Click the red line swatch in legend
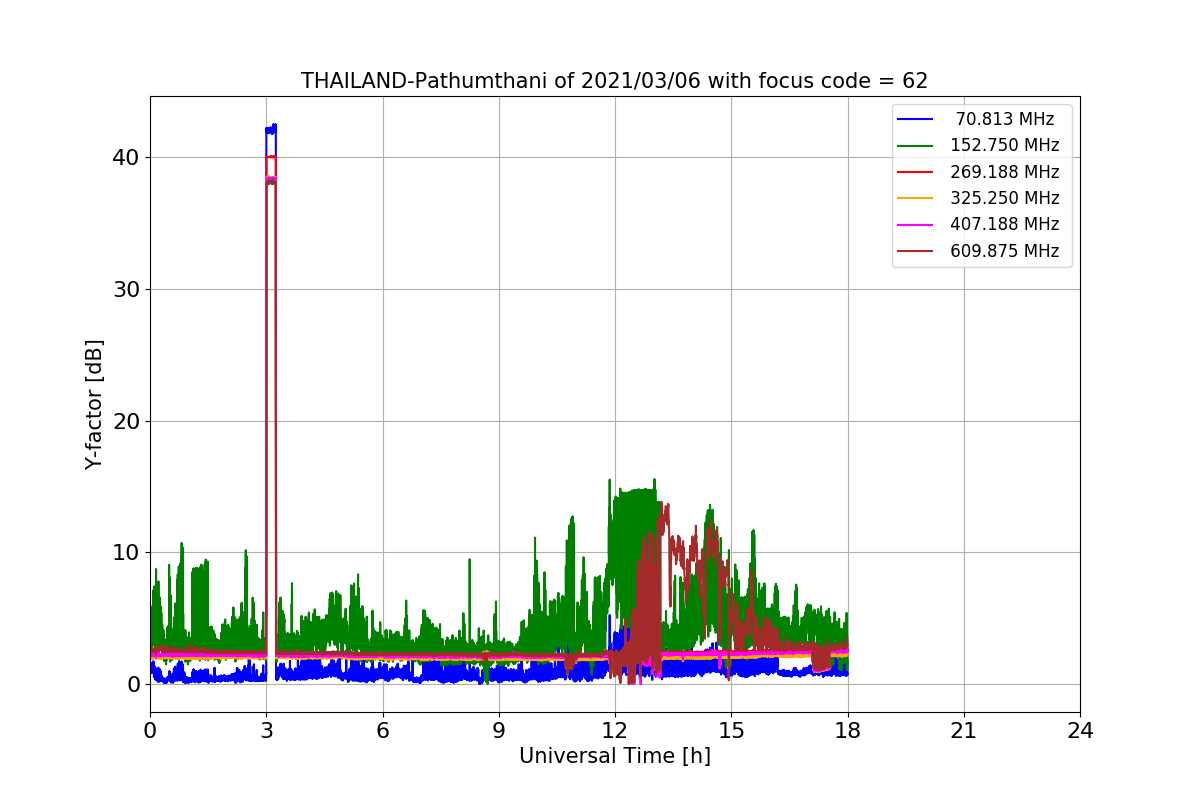 916,172
